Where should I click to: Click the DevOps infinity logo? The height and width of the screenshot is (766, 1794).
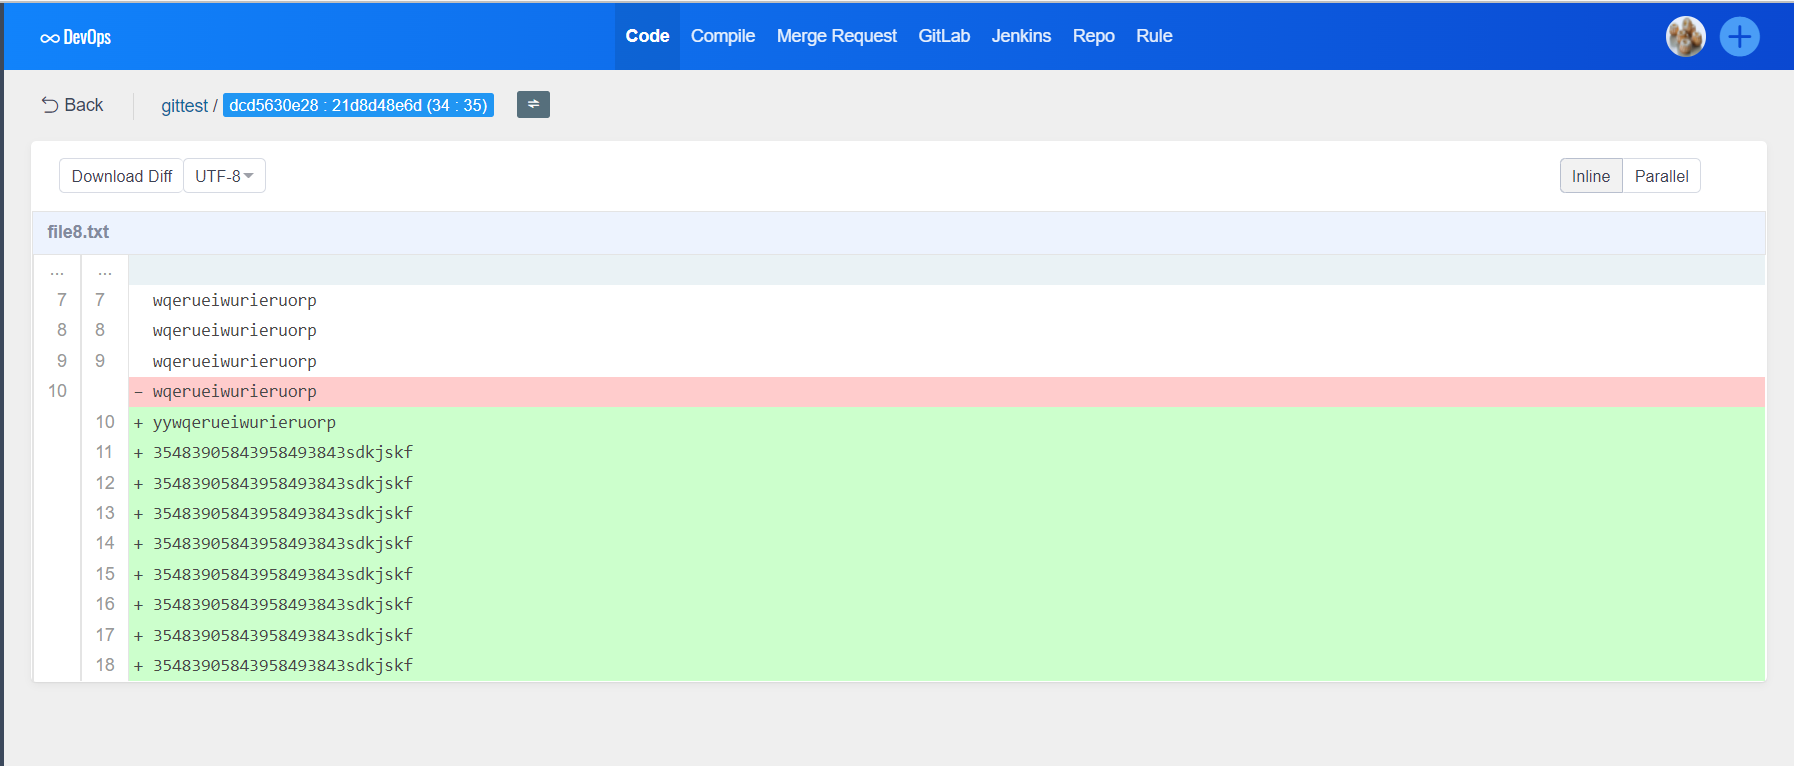tap(75, 37)
